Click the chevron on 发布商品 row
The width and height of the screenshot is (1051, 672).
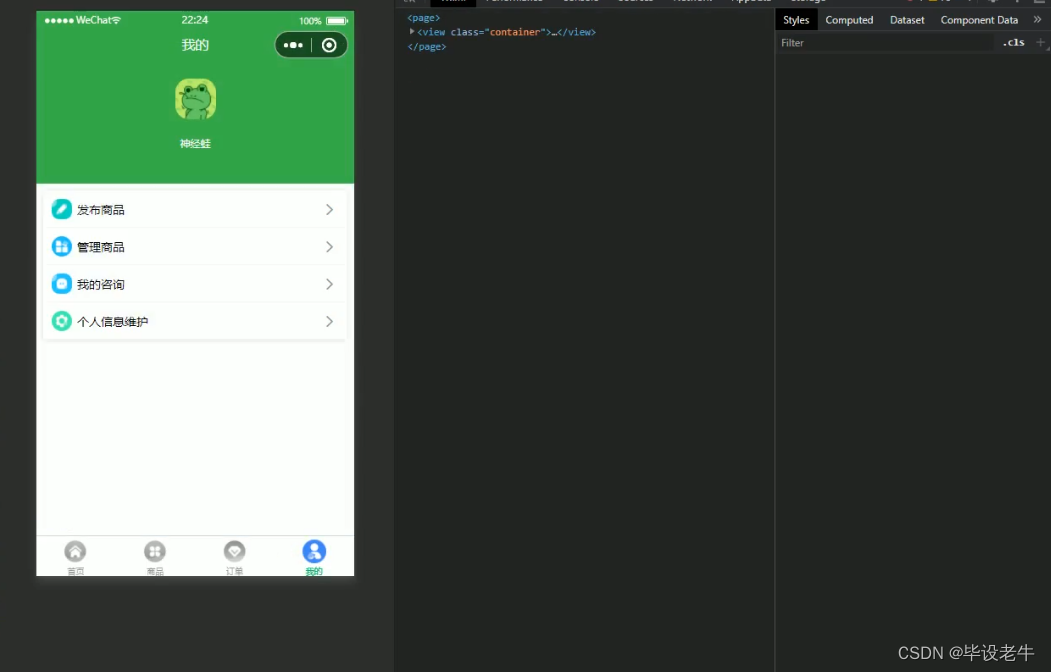[329, 210]
